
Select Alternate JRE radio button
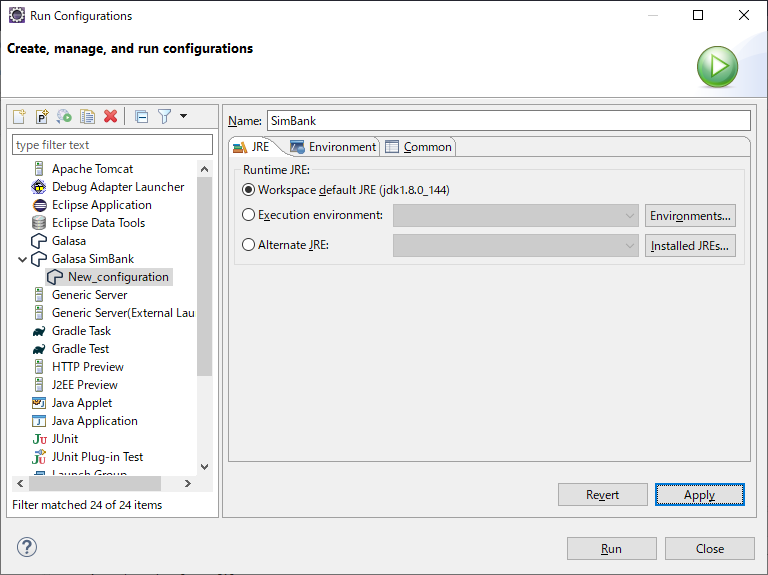tap(249, 244)
